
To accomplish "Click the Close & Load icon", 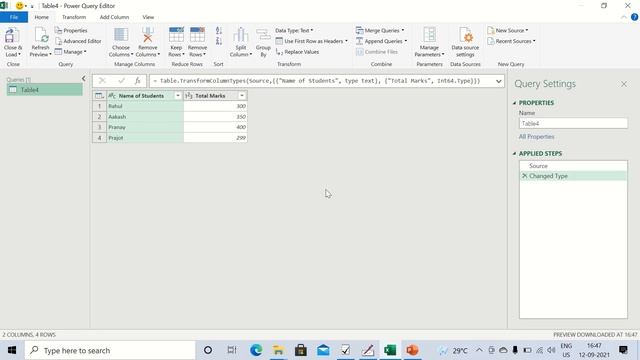I will [x=12, y=36].
